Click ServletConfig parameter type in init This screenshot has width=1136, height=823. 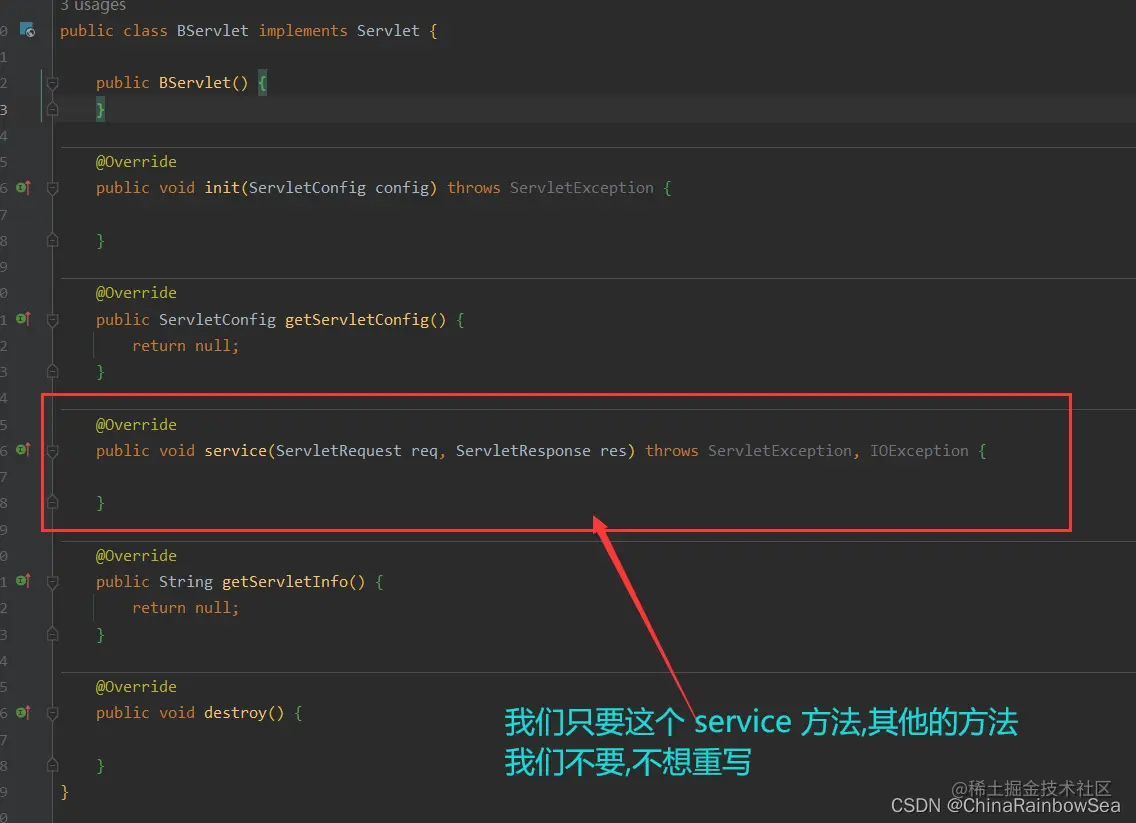click(x=307, y=188)
